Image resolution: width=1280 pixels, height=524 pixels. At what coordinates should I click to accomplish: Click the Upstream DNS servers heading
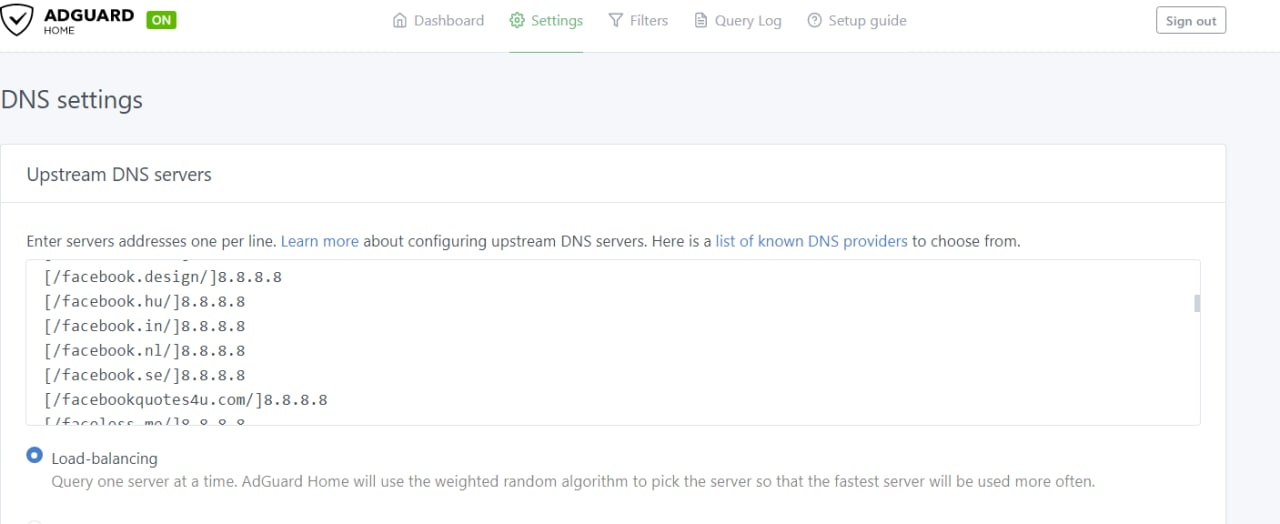[119, 174]
